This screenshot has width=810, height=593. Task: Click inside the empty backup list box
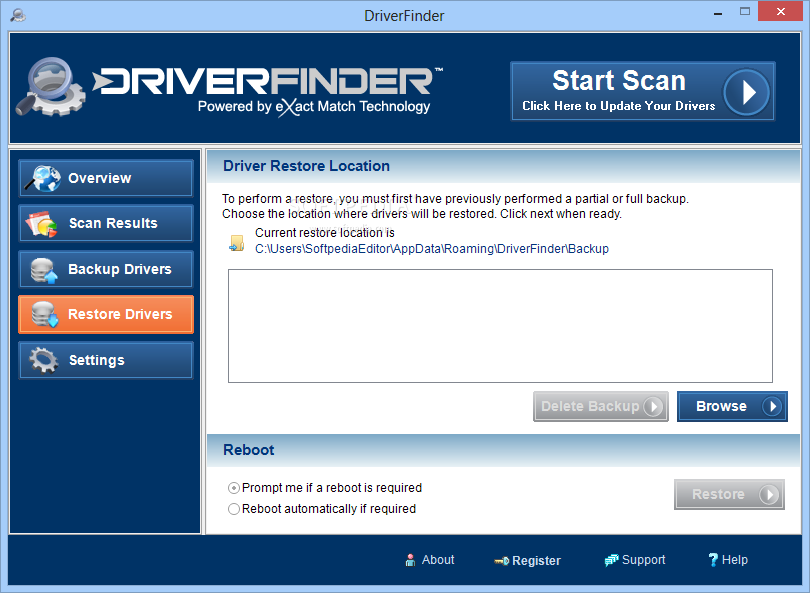click(500, 326)
